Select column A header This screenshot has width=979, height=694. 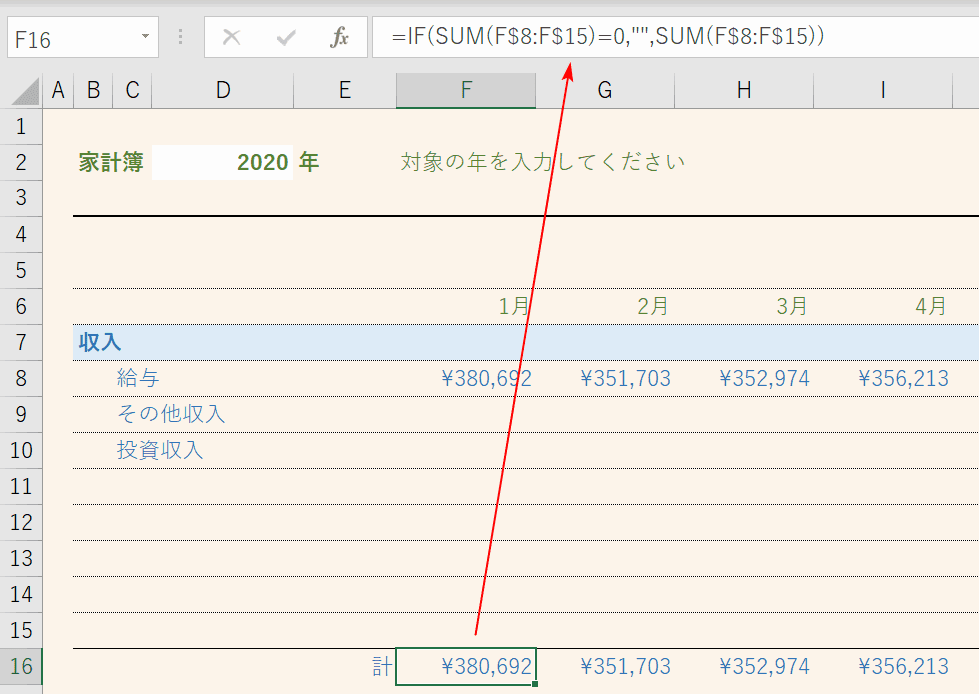pyautogui.click(x=58, y=91)
